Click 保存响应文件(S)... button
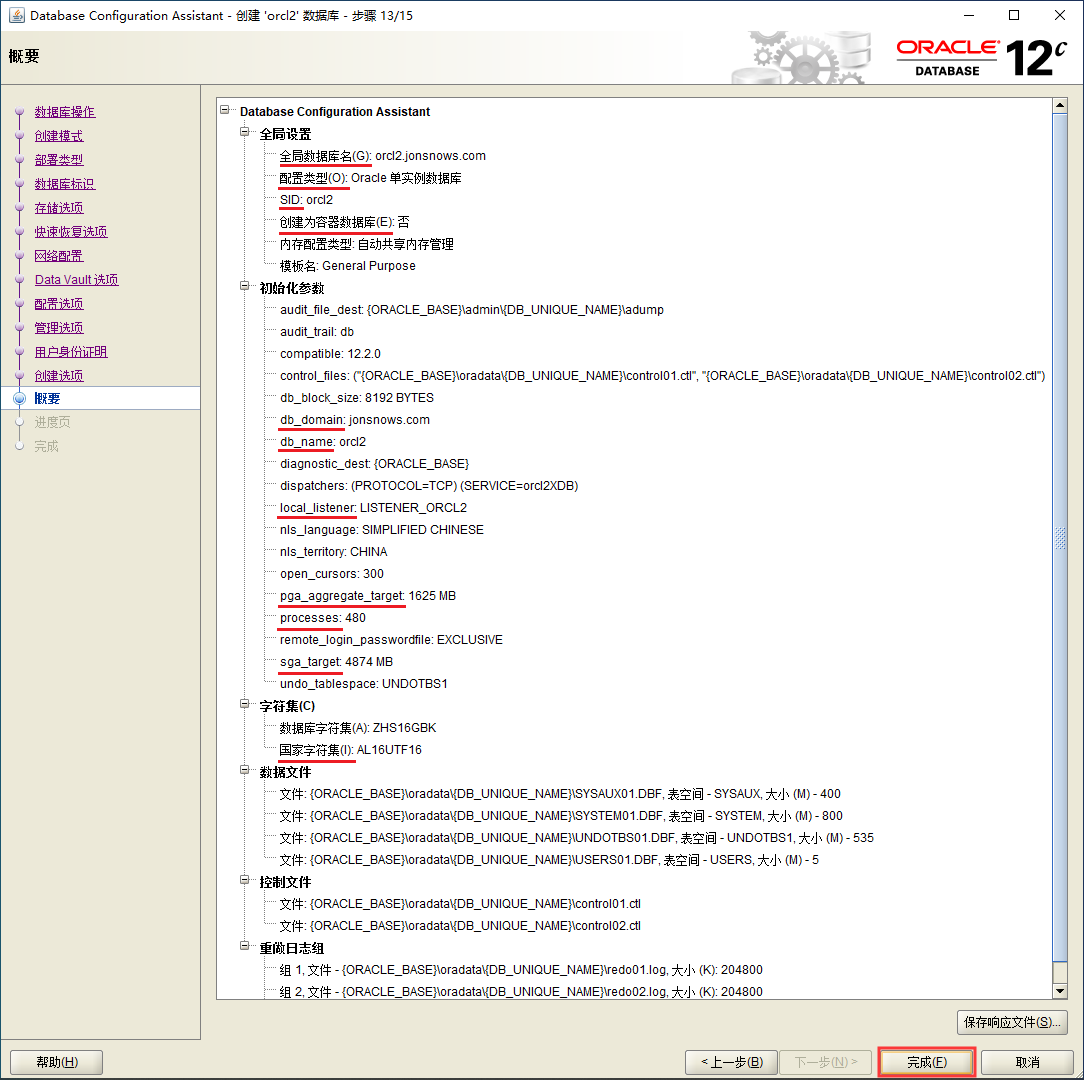Screen dimensions: 1084x1080 (x=1011, y=1022)
